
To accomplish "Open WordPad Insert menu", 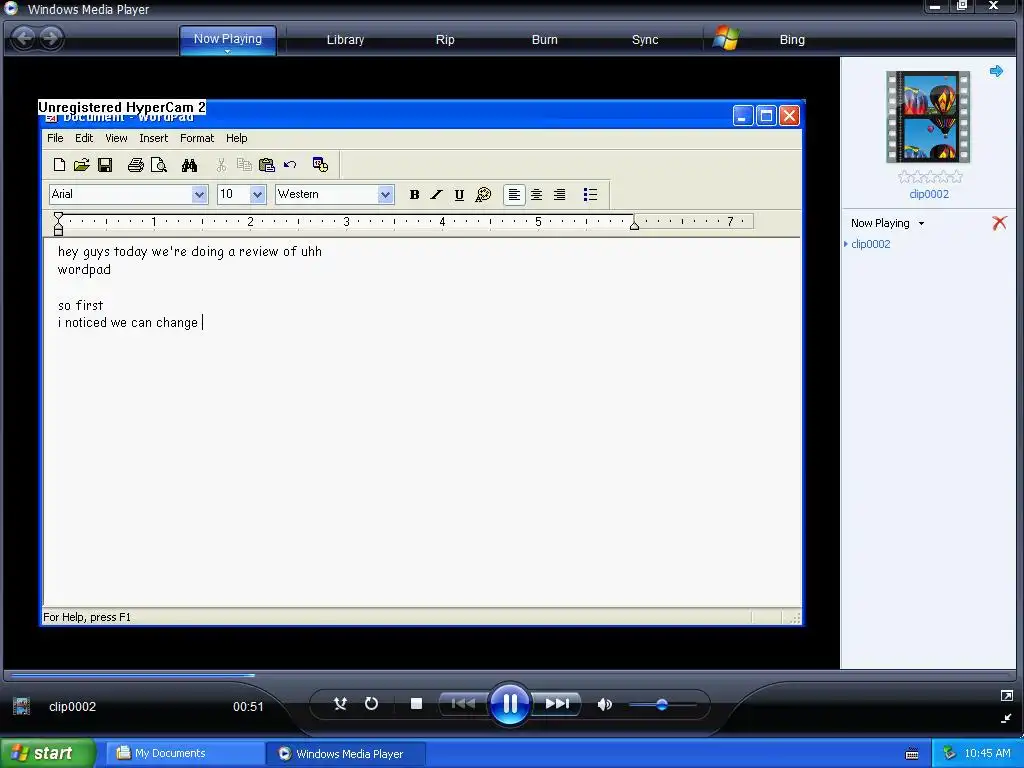I will pos(153,138).
